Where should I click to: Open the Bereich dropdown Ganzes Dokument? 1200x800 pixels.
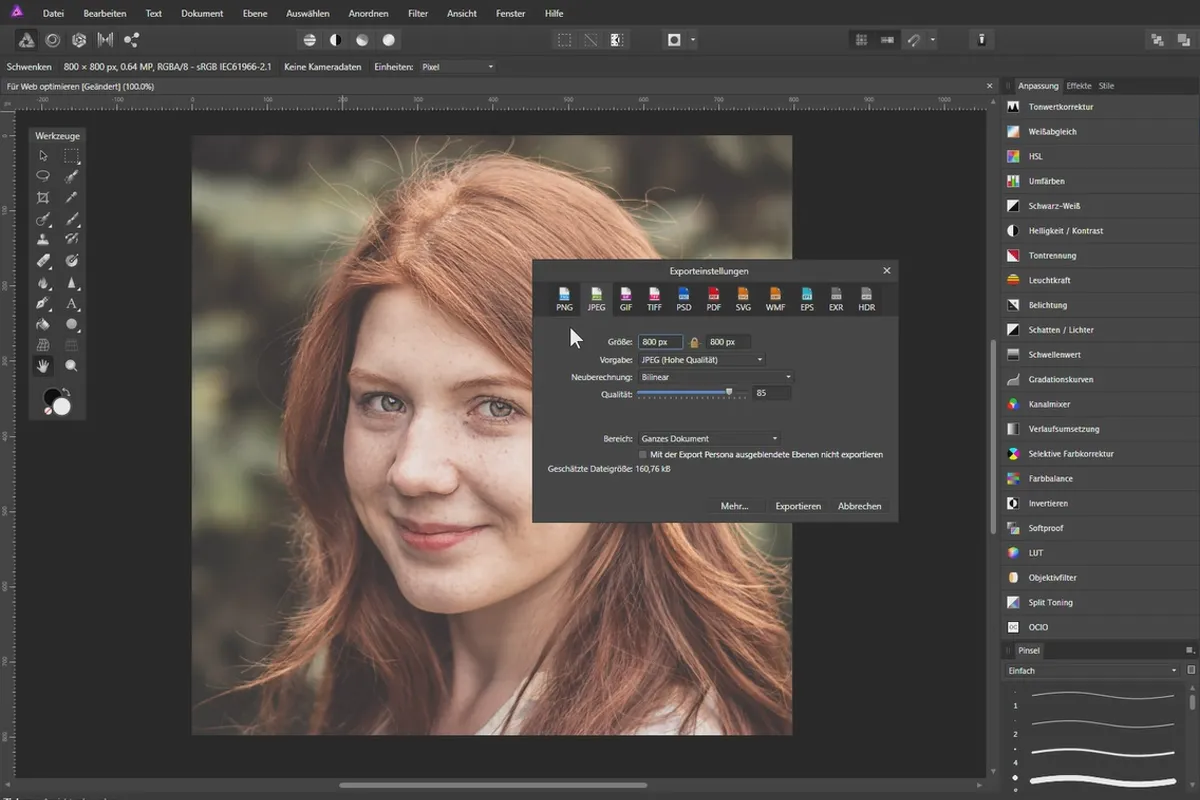click(709, 438)
